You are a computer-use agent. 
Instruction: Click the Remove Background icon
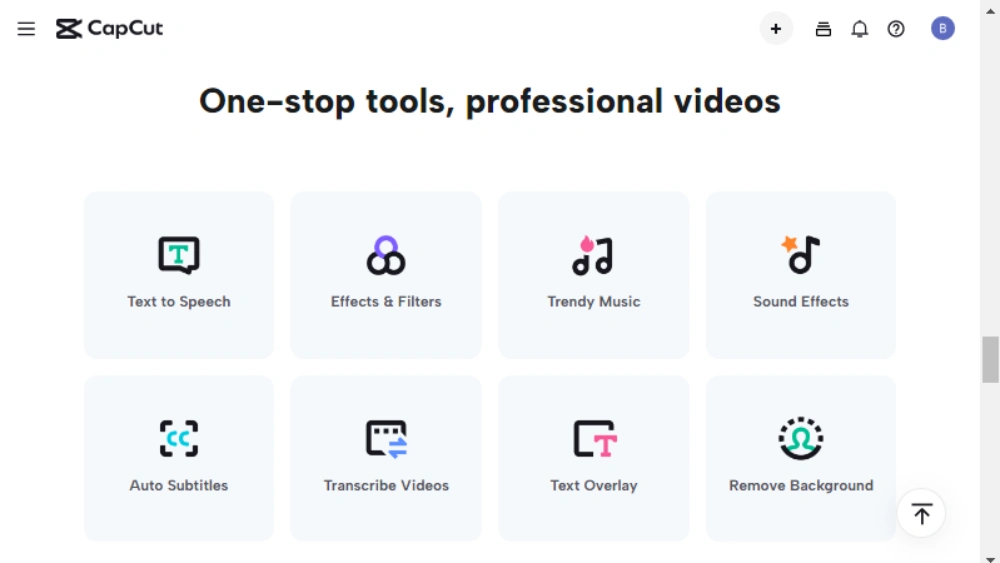pos(801,438)
